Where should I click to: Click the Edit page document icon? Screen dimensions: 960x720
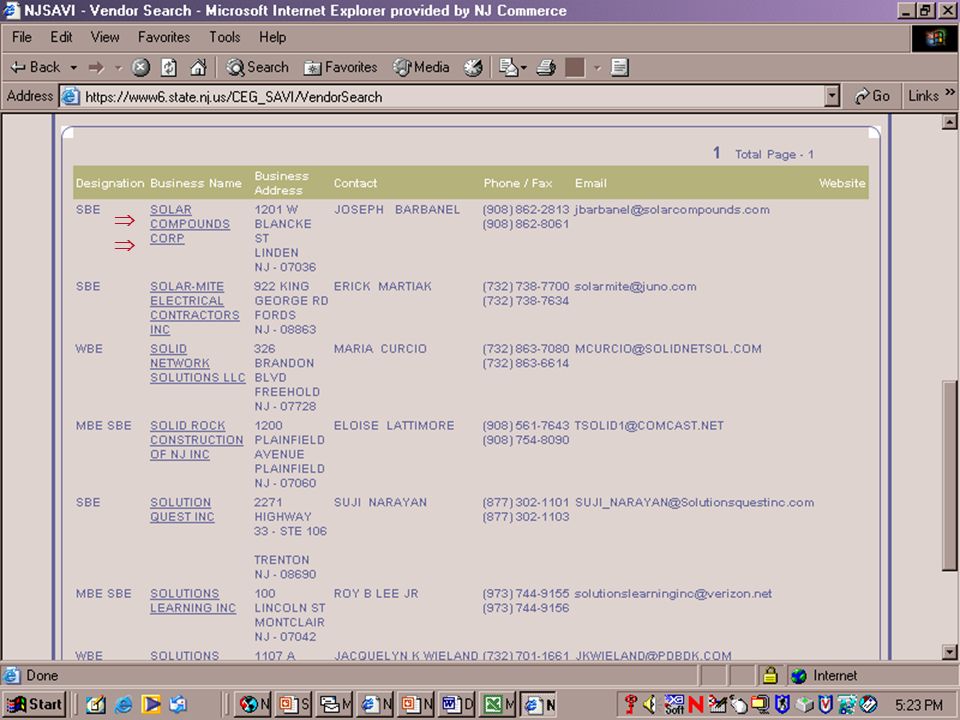coord(620,67)
